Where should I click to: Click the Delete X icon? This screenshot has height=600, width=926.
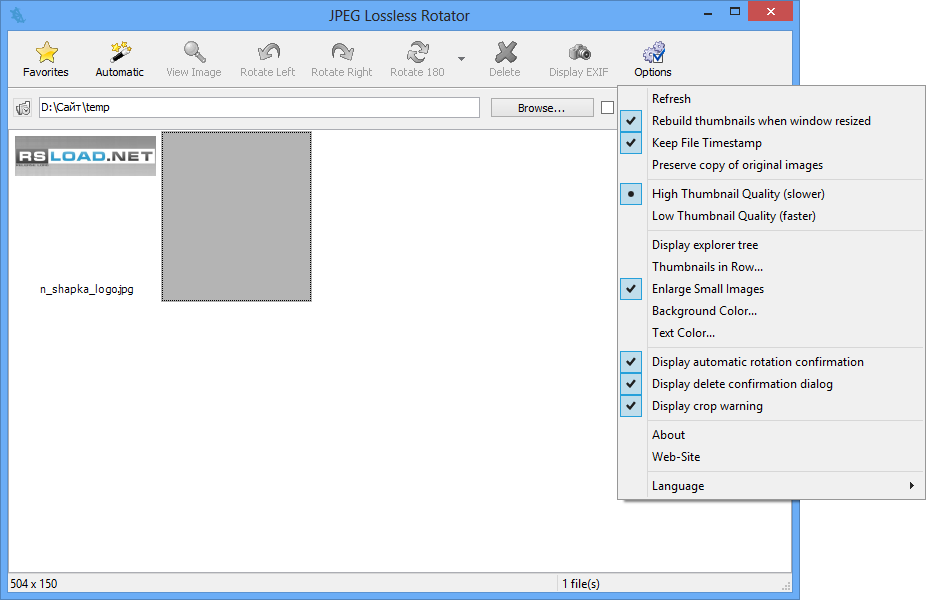[506, 52]
